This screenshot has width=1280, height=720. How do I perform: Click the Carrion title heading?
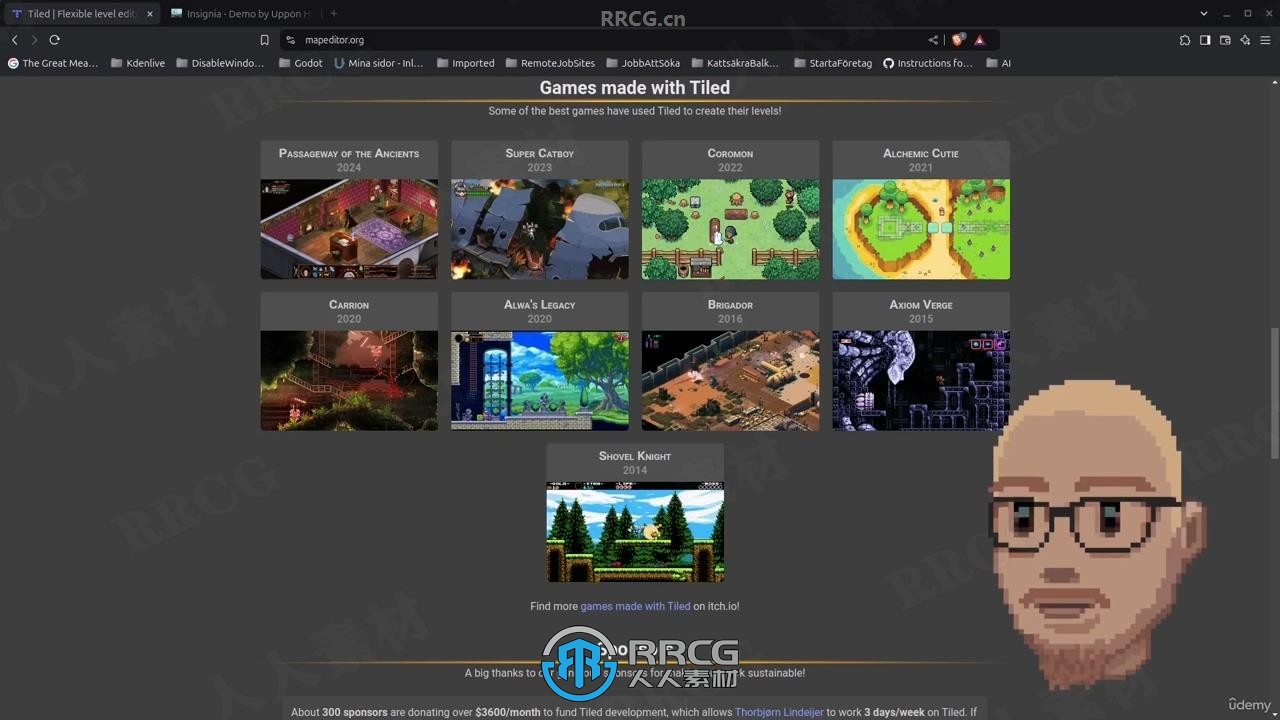pyautogui.click(x=349, y=305)
